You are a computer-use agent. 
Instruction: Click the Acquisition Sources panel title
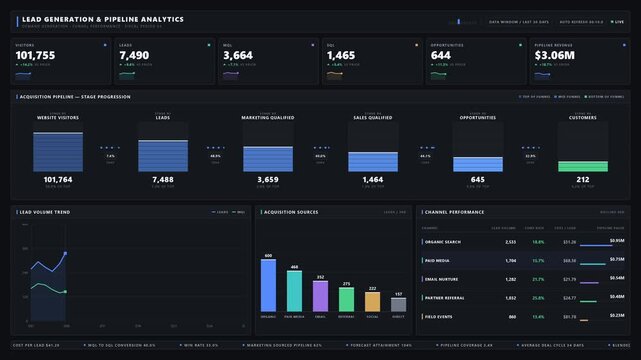291,212
